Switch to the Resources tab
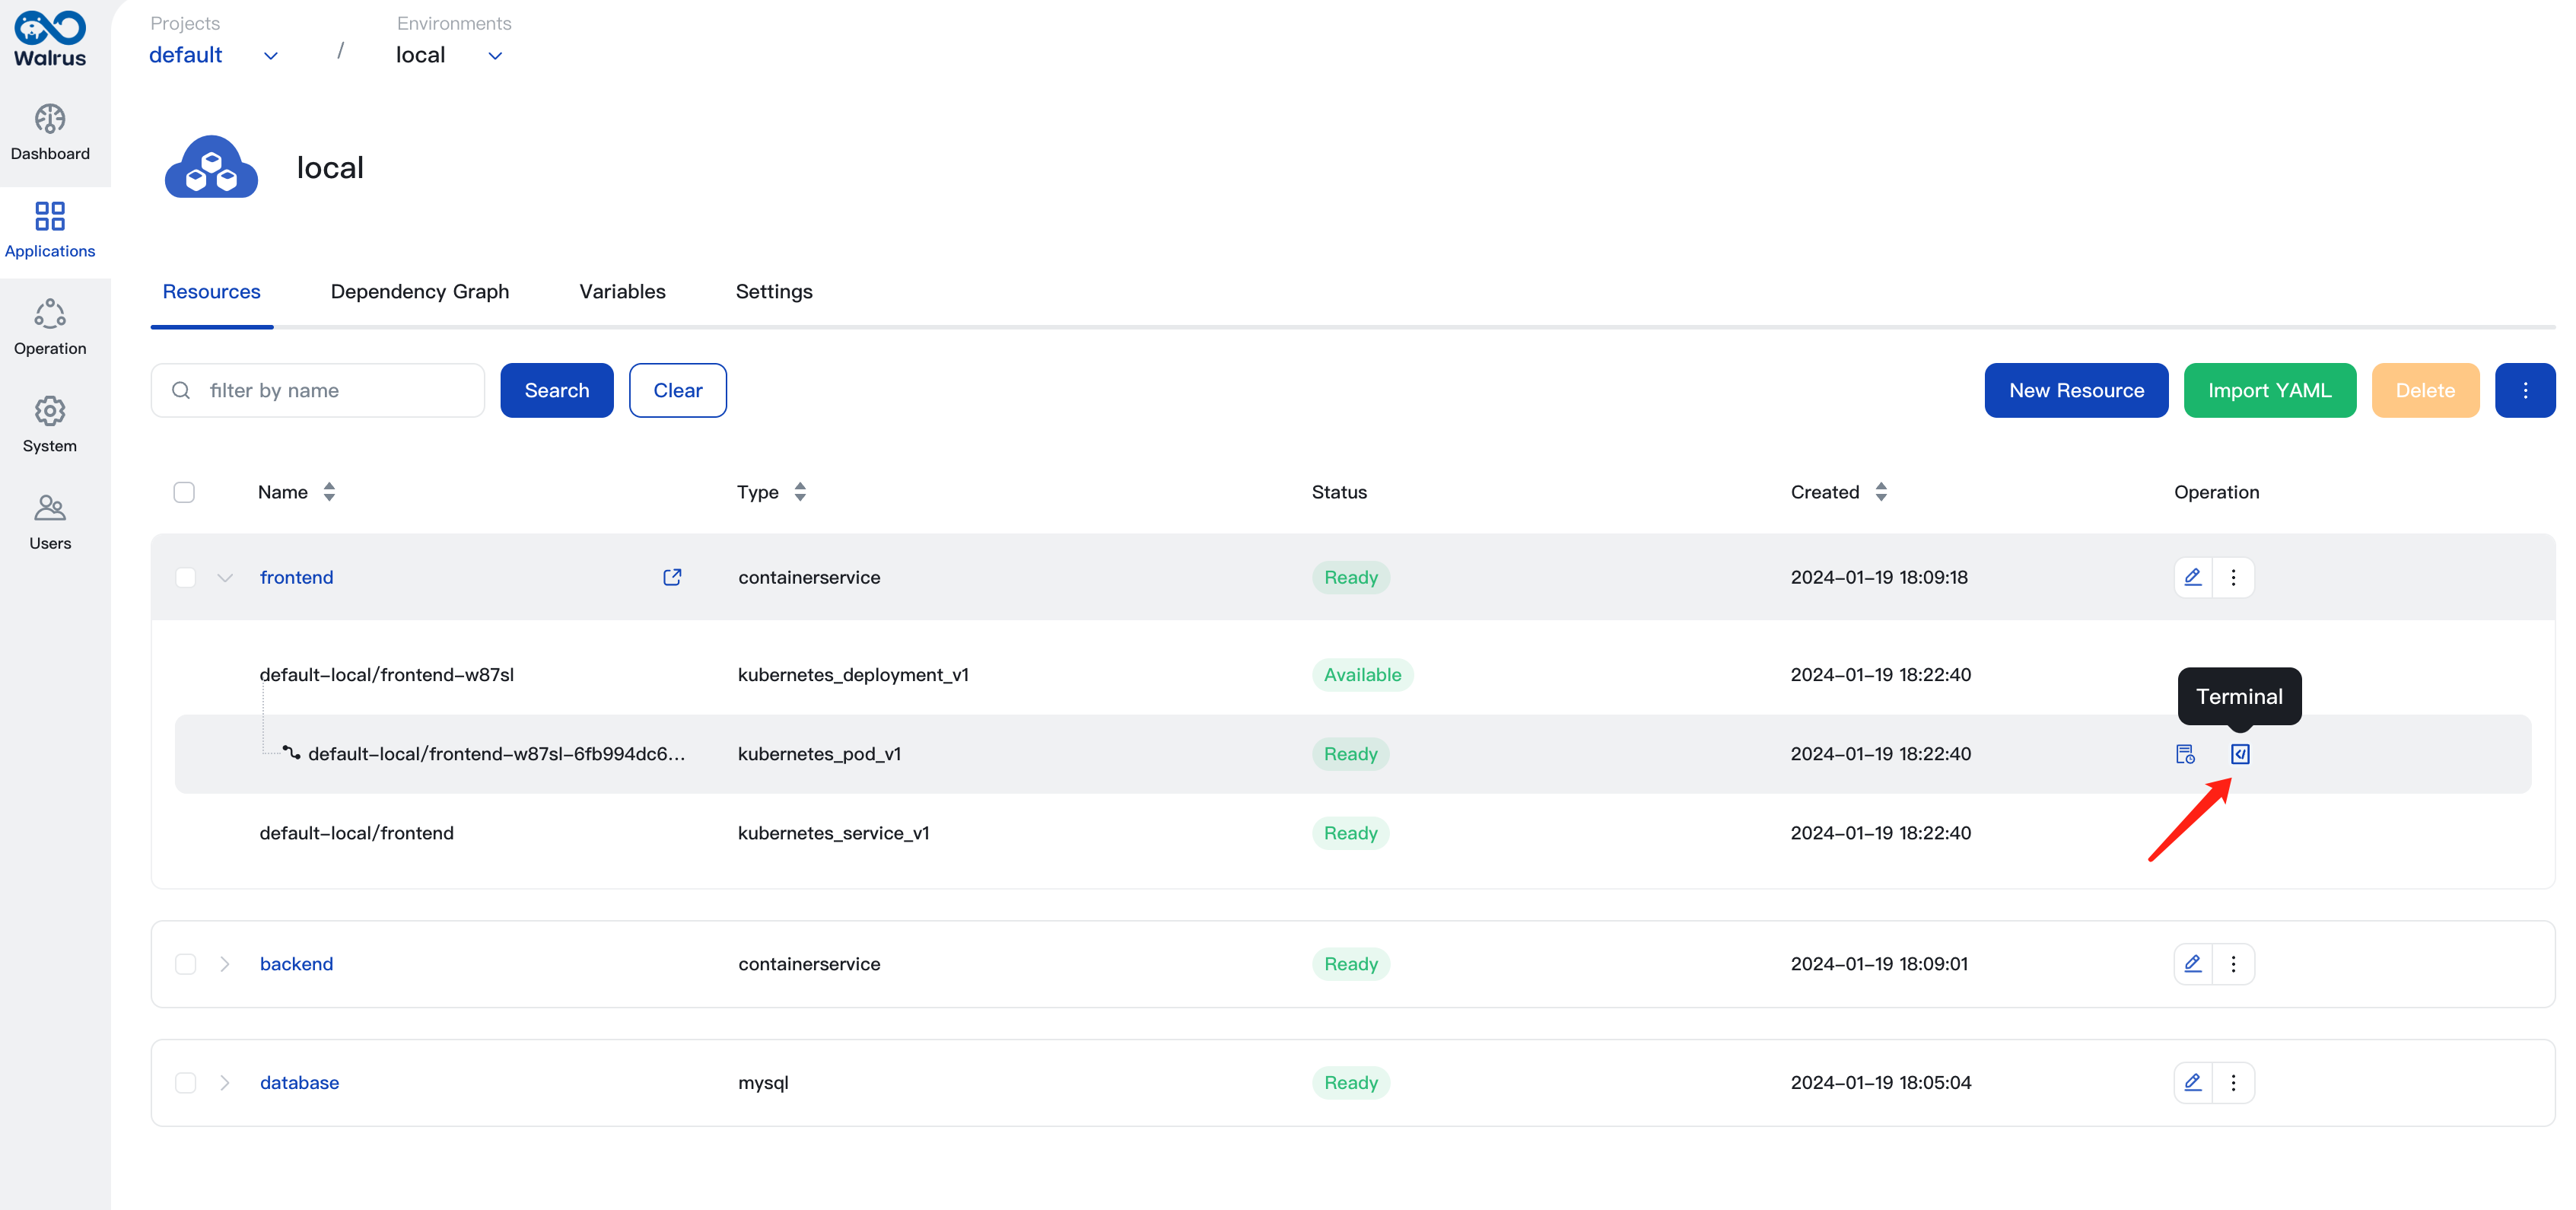 click(x=211, y=291)
